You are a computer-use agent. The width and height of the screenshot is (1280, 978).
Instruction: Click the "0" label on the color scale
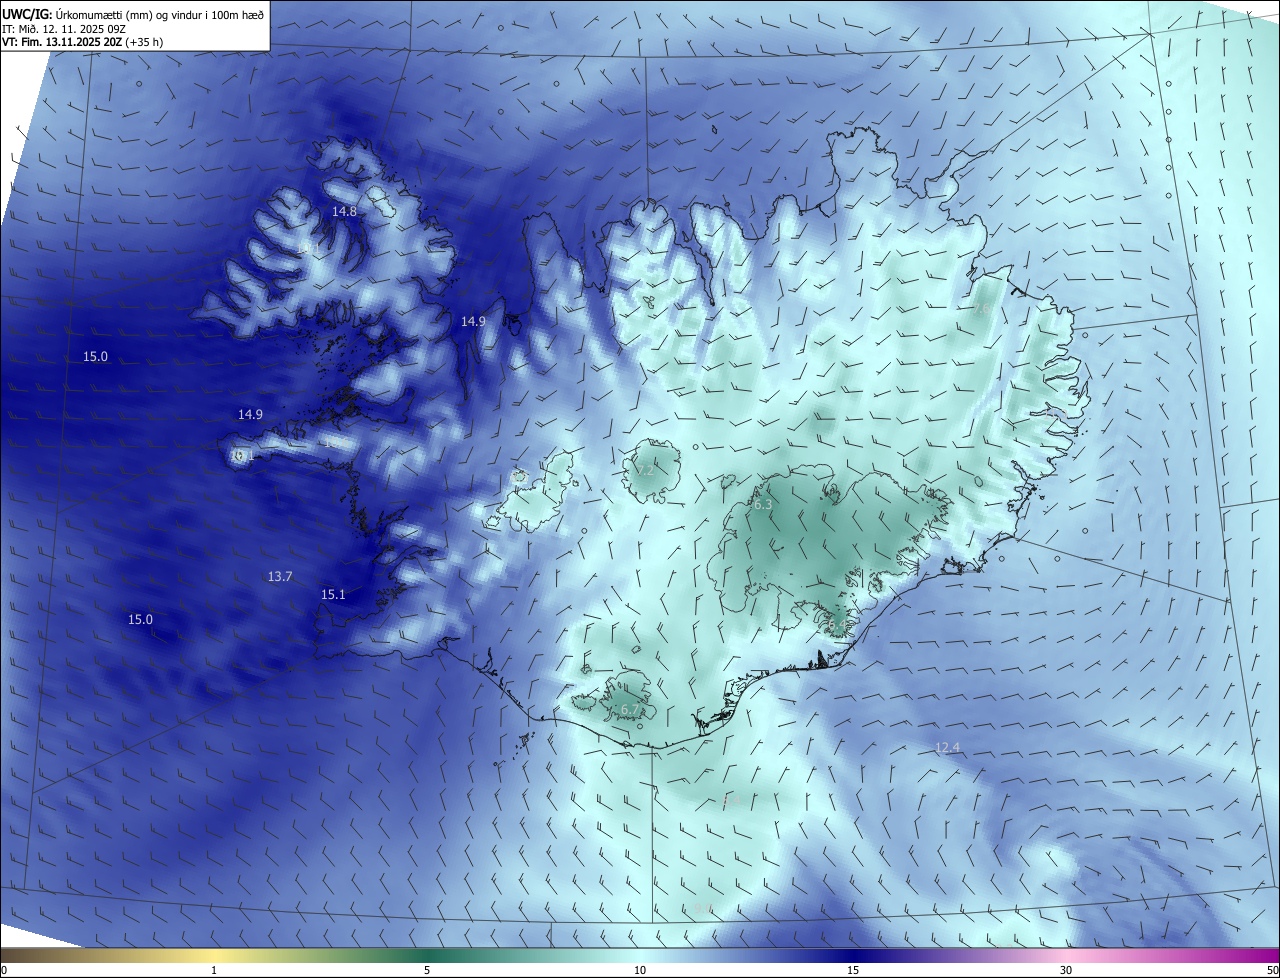[x=4, y=970]
